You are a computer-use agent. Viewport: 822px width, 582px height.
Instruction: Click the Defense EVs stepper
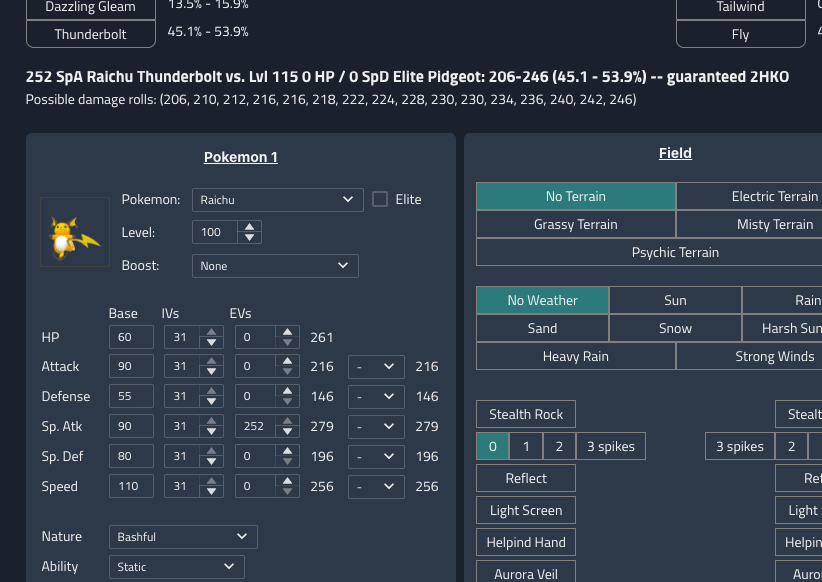tap(287, 396)
